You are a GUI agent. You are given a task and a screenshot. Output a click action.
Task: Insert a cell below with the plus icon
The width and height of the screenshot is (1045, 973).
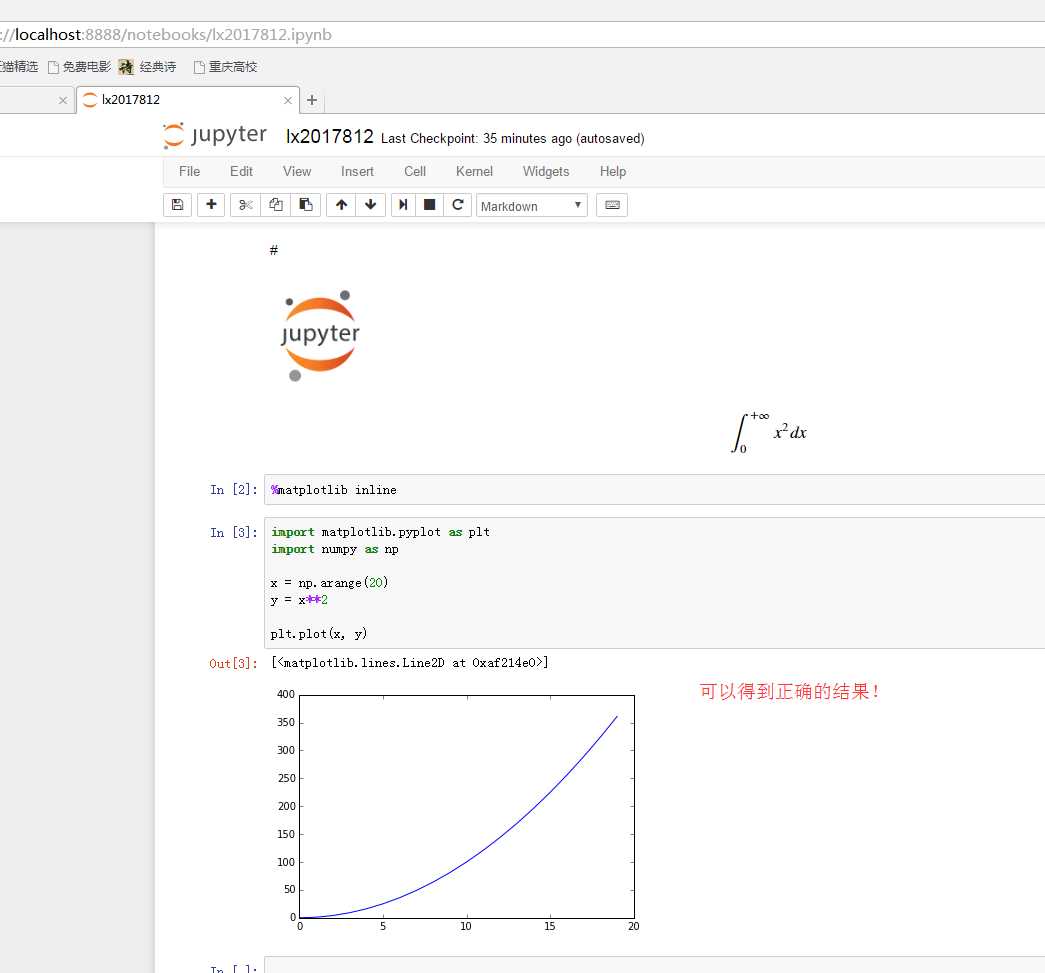(x=211, y=205)
